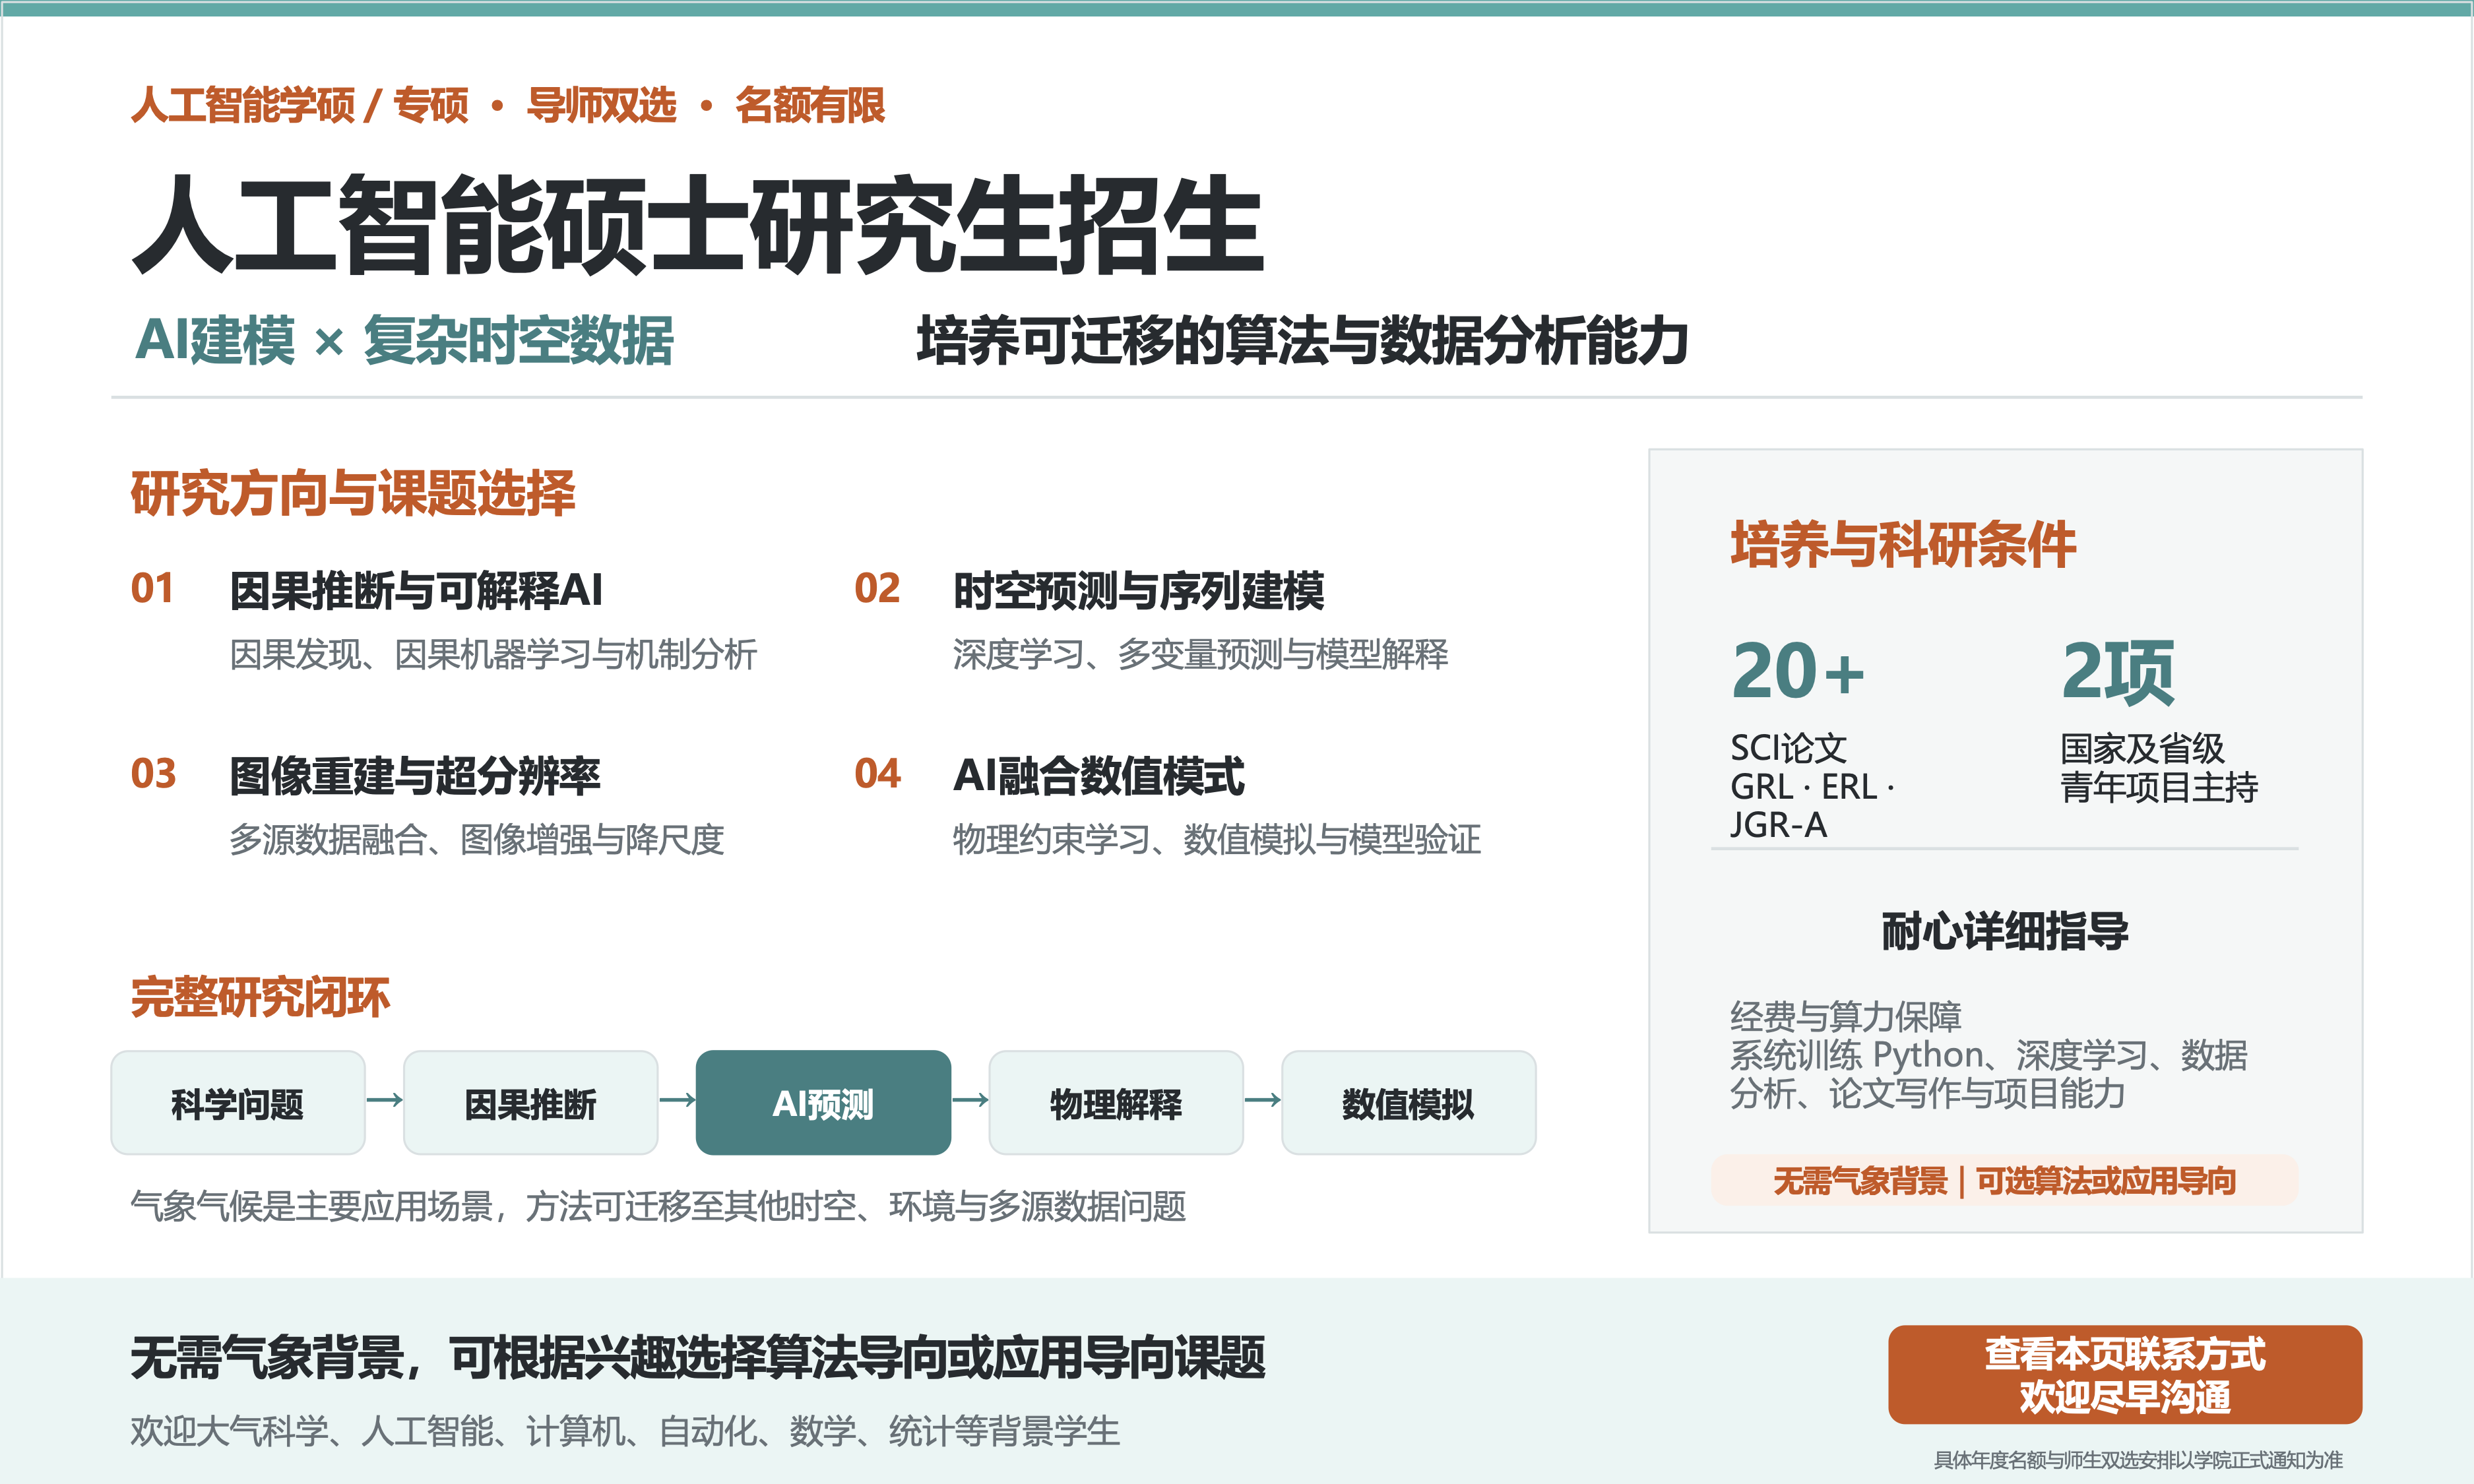Select the 科学问题 flow box
The height and width of the screenshot is (1484, 2474).
(238, 1102)
